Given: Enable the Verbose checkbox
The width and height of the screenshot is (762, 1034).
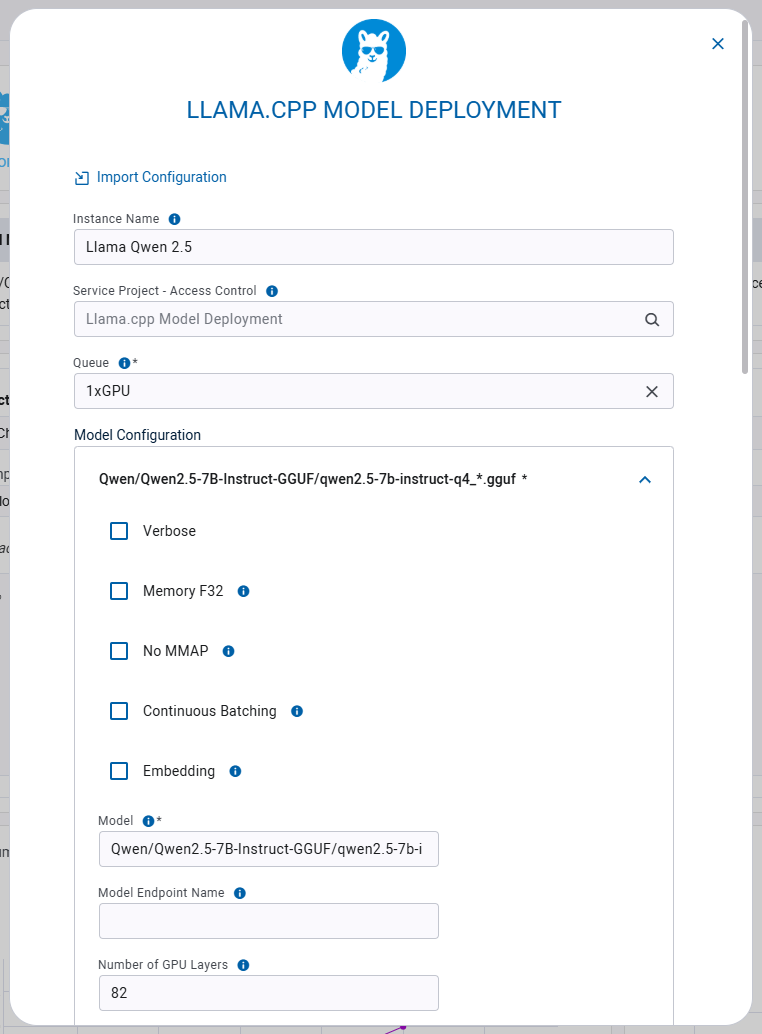Looking at the screenshot, I should [119, 531].
